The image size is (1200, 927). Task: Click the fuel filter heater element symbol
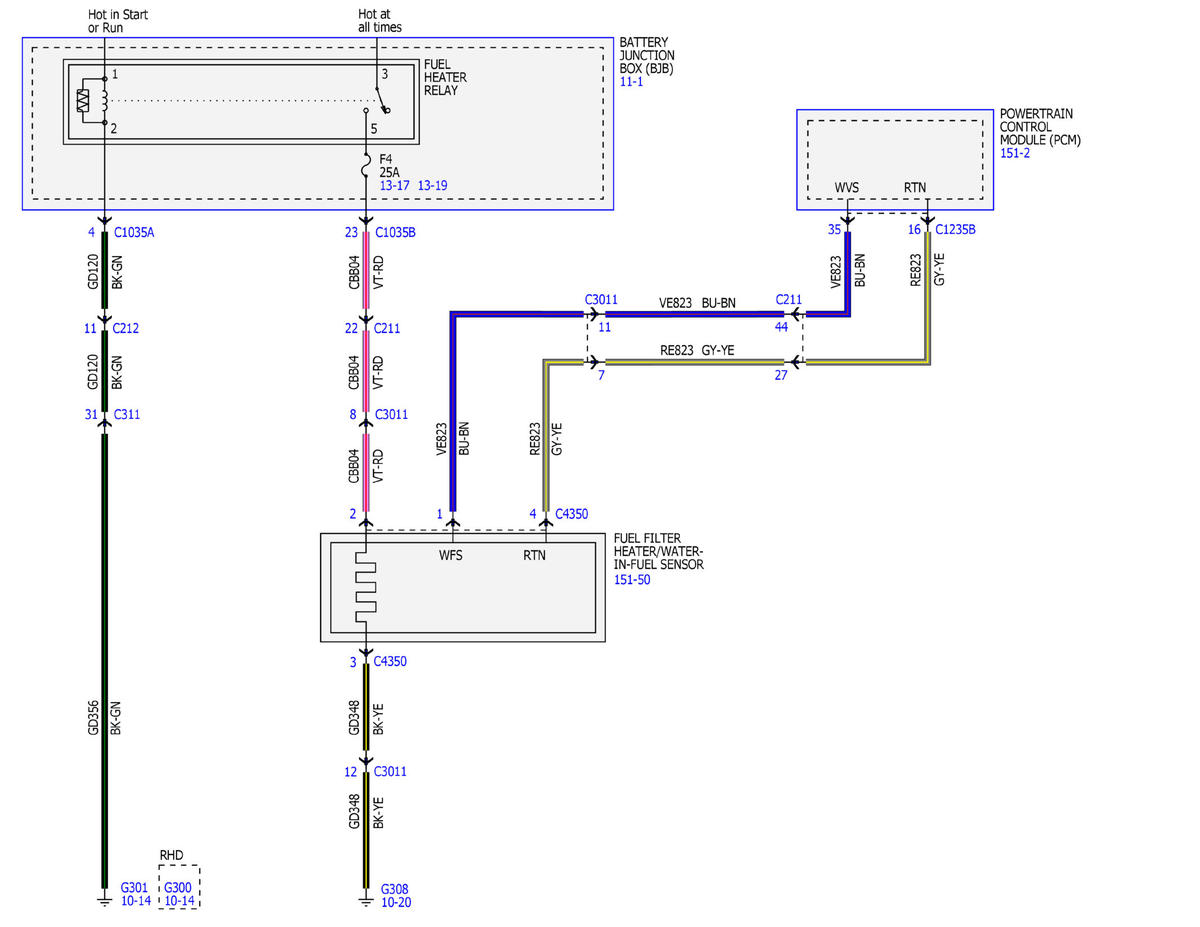[366, 586]
